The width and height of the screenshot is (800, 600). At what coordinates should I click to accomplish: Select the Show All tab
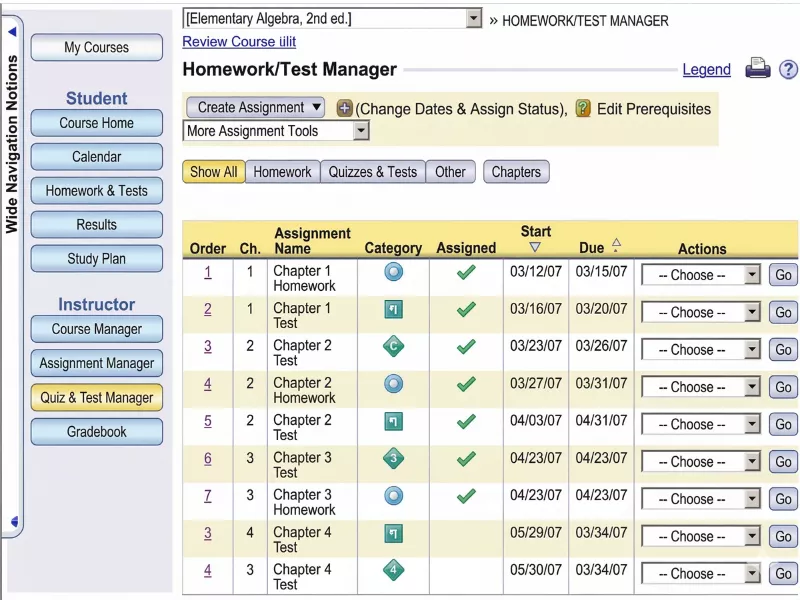(x=214, y=172)
